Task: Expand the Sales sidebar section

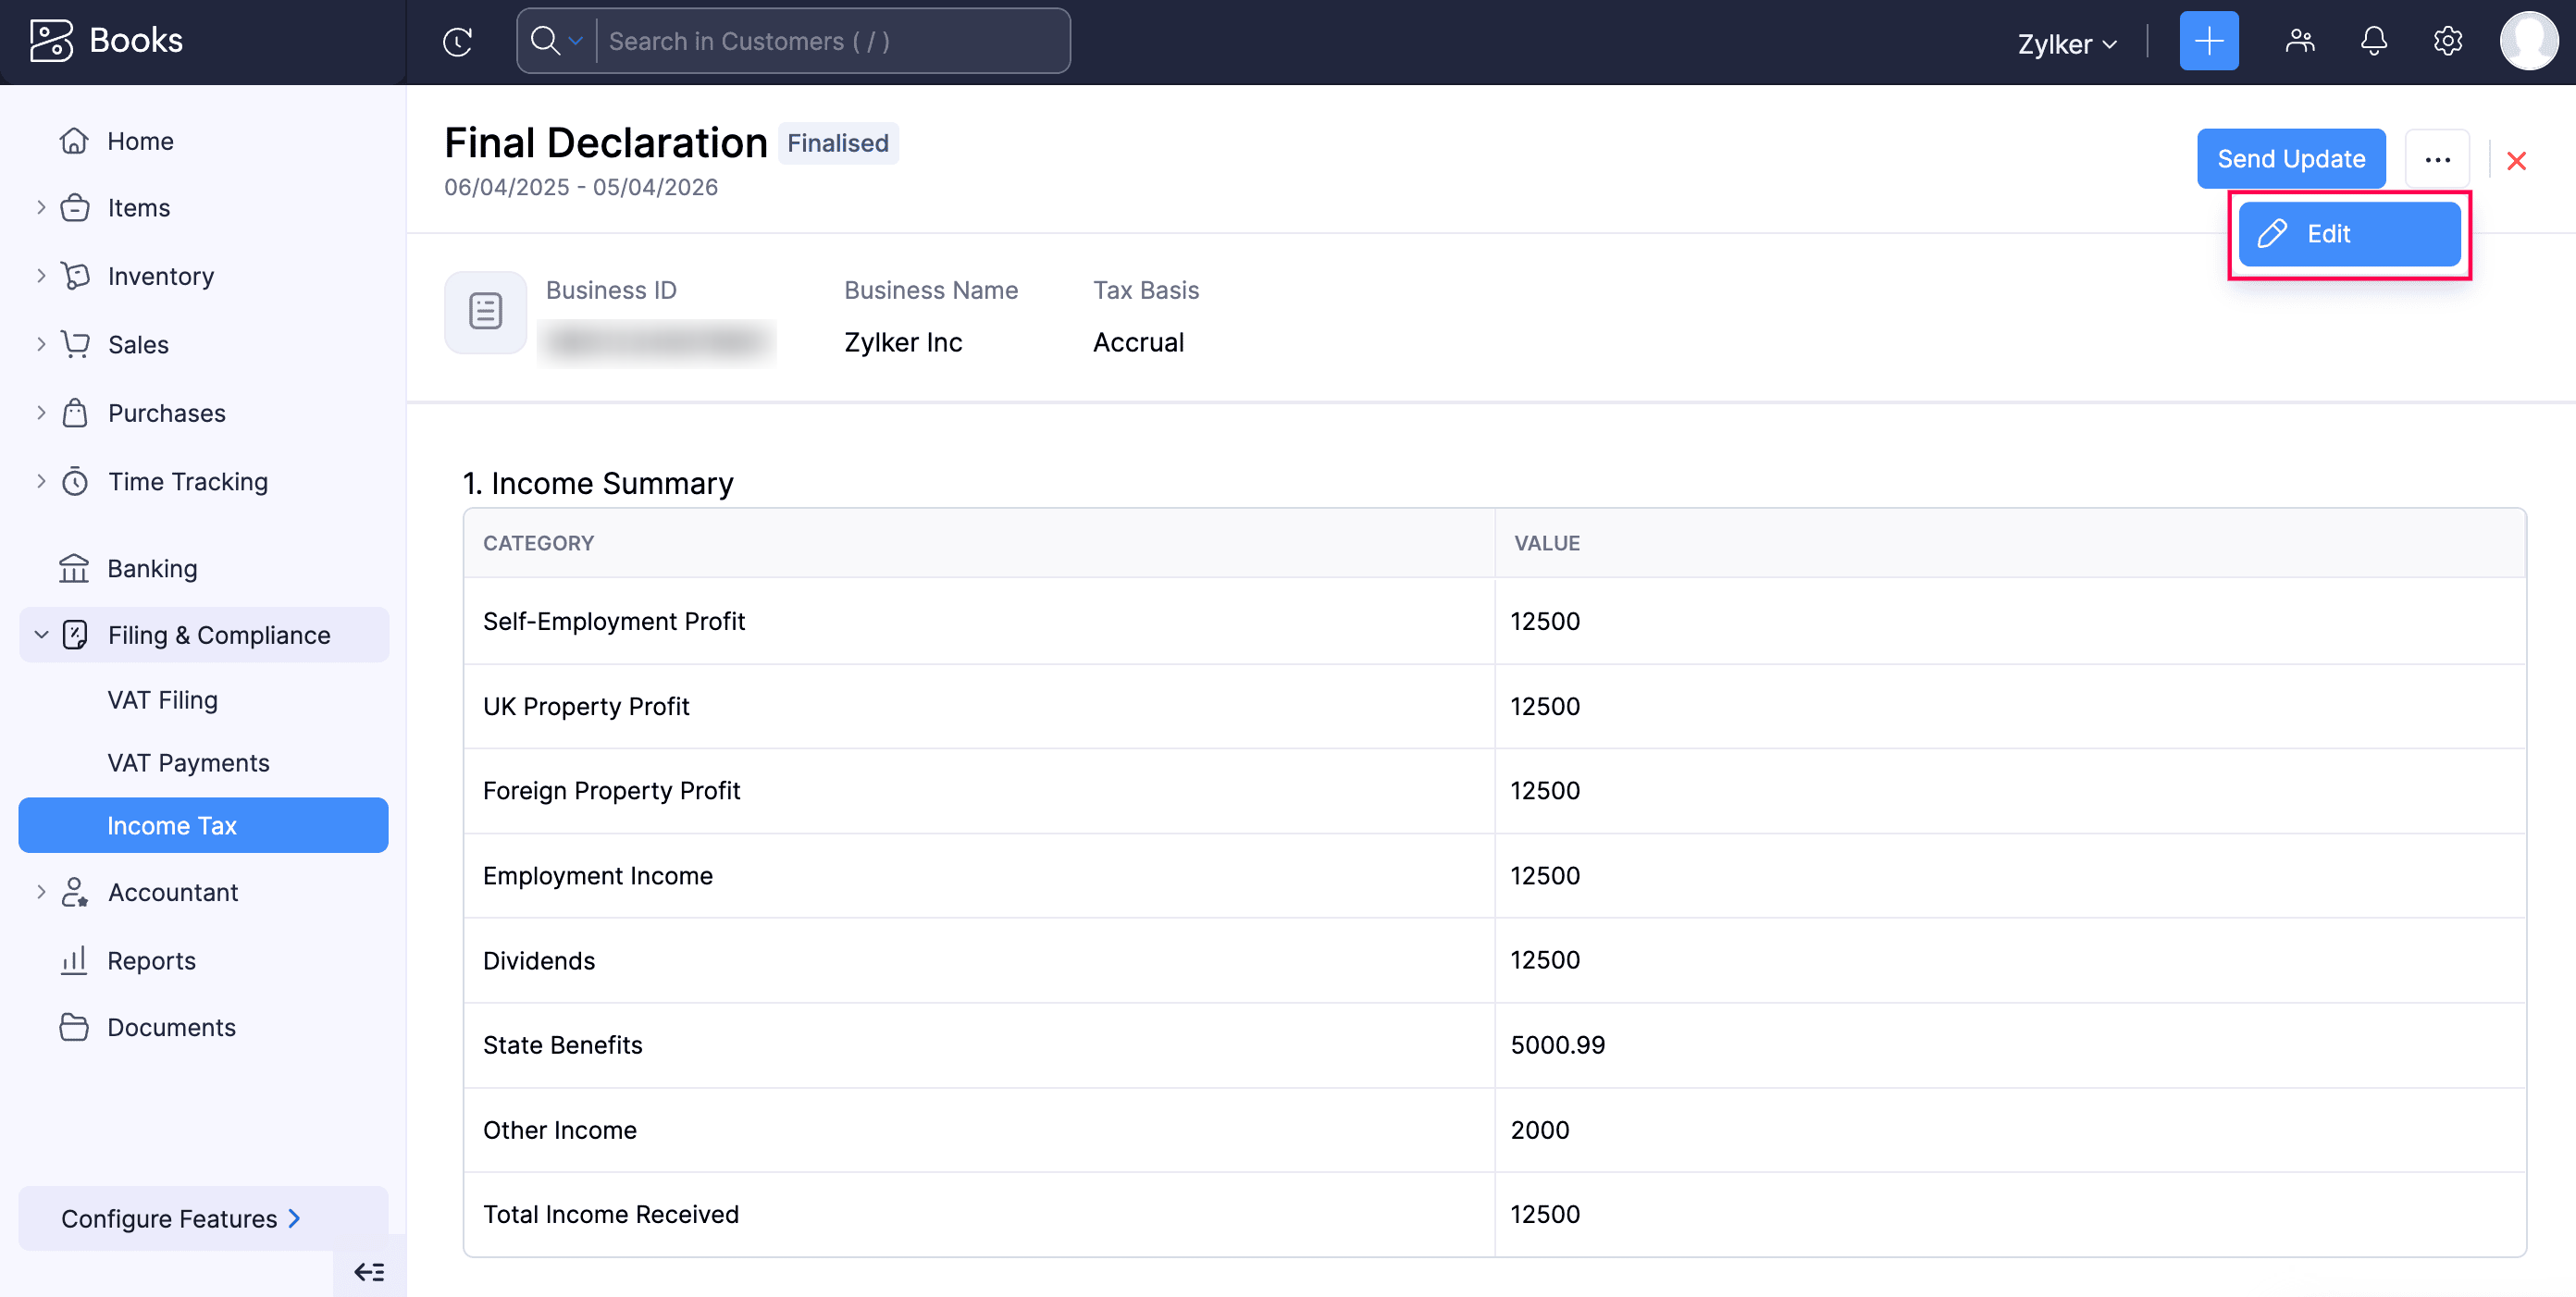Action: click(x=41, y=344)
